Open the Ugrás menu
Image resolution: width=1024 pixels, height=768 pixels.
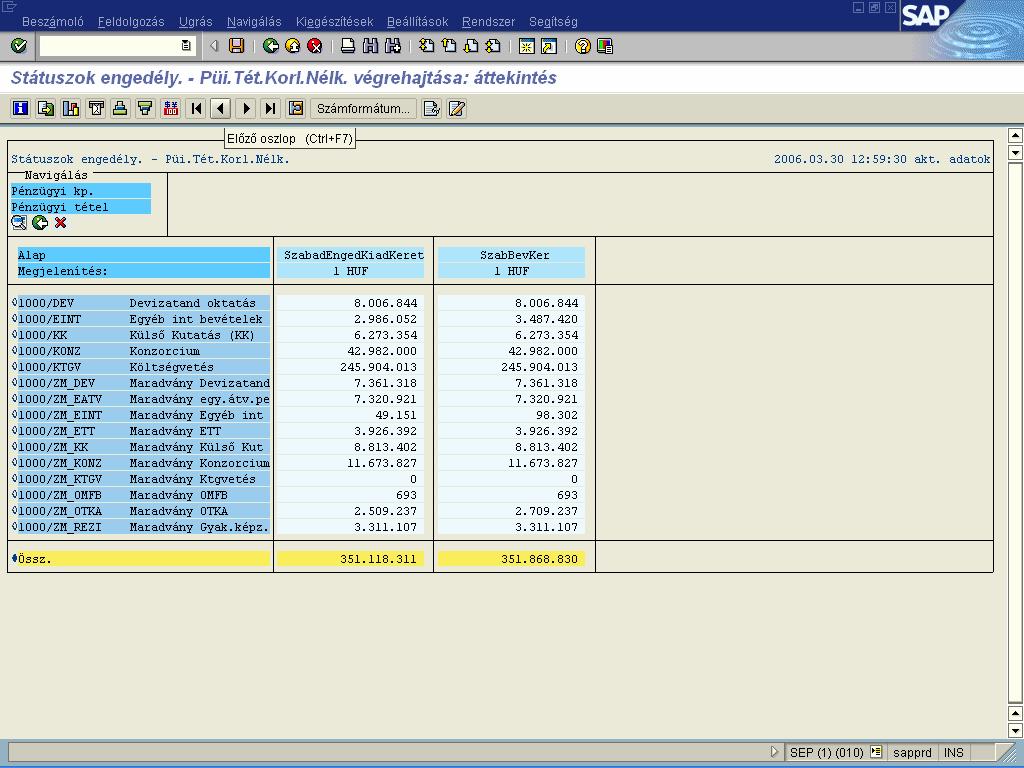(x=195, y=22)
